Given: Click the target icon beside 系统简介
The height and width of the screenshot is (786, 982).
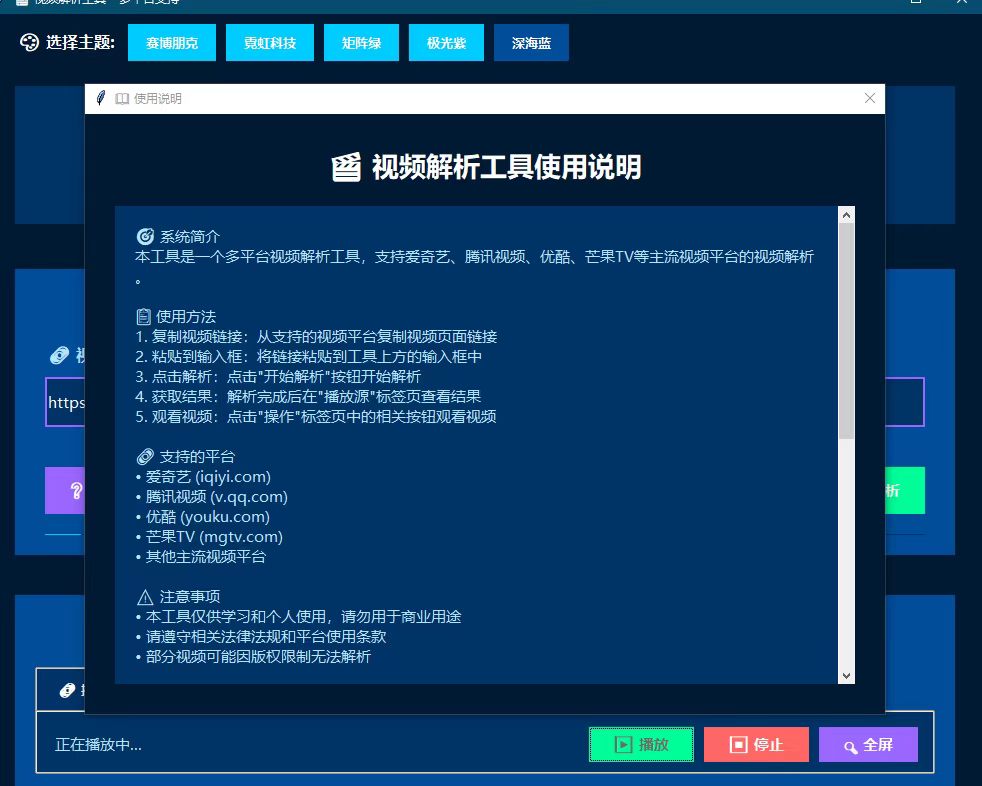Looking at the screenshot, I should (x=145, y=236).
